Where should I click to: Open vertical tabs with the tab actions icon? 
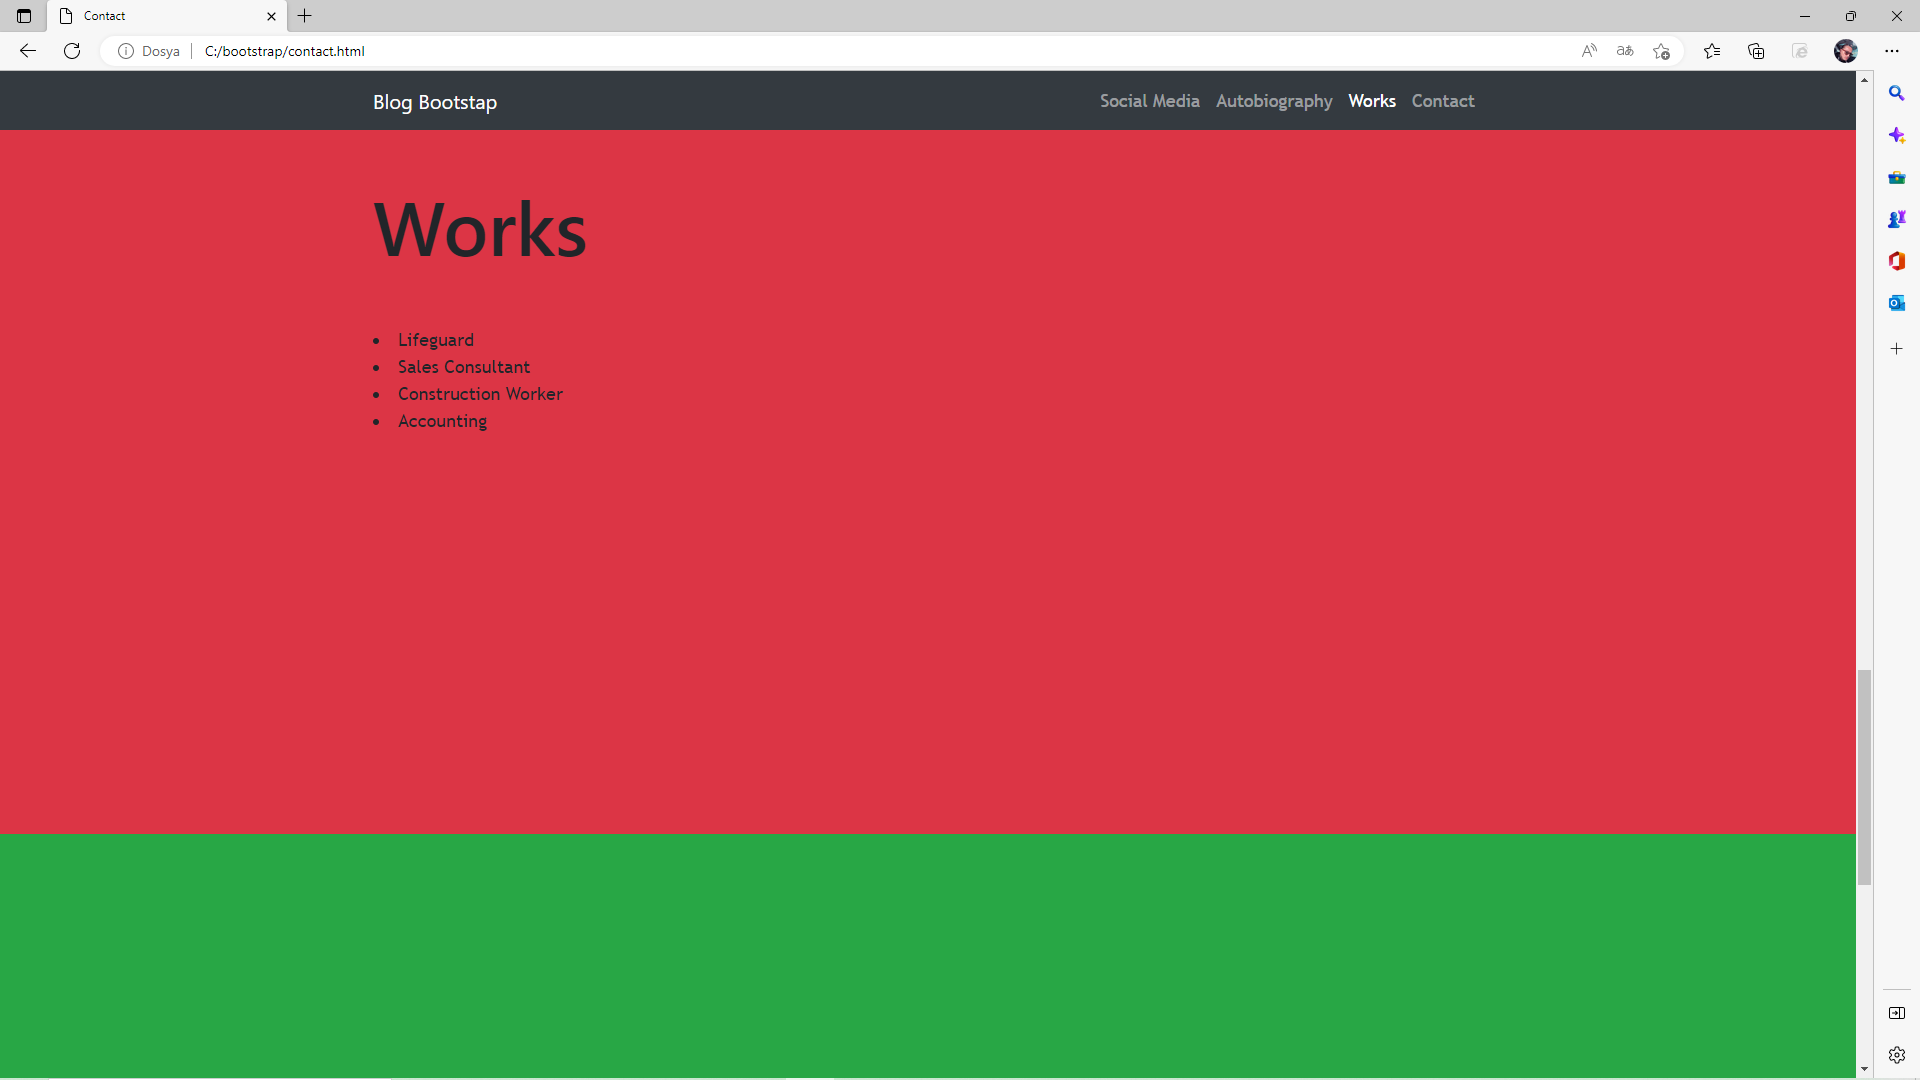24,16
